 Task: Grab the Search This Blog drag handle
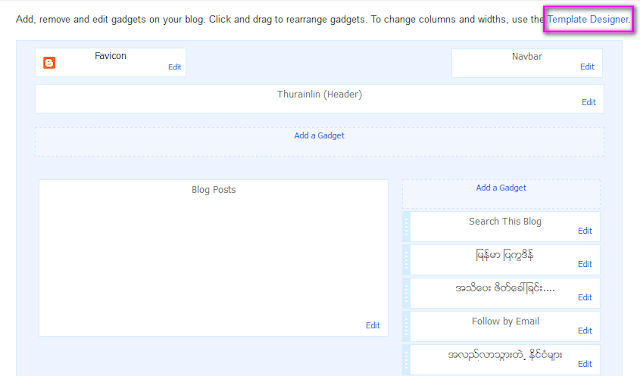[406, 227]
